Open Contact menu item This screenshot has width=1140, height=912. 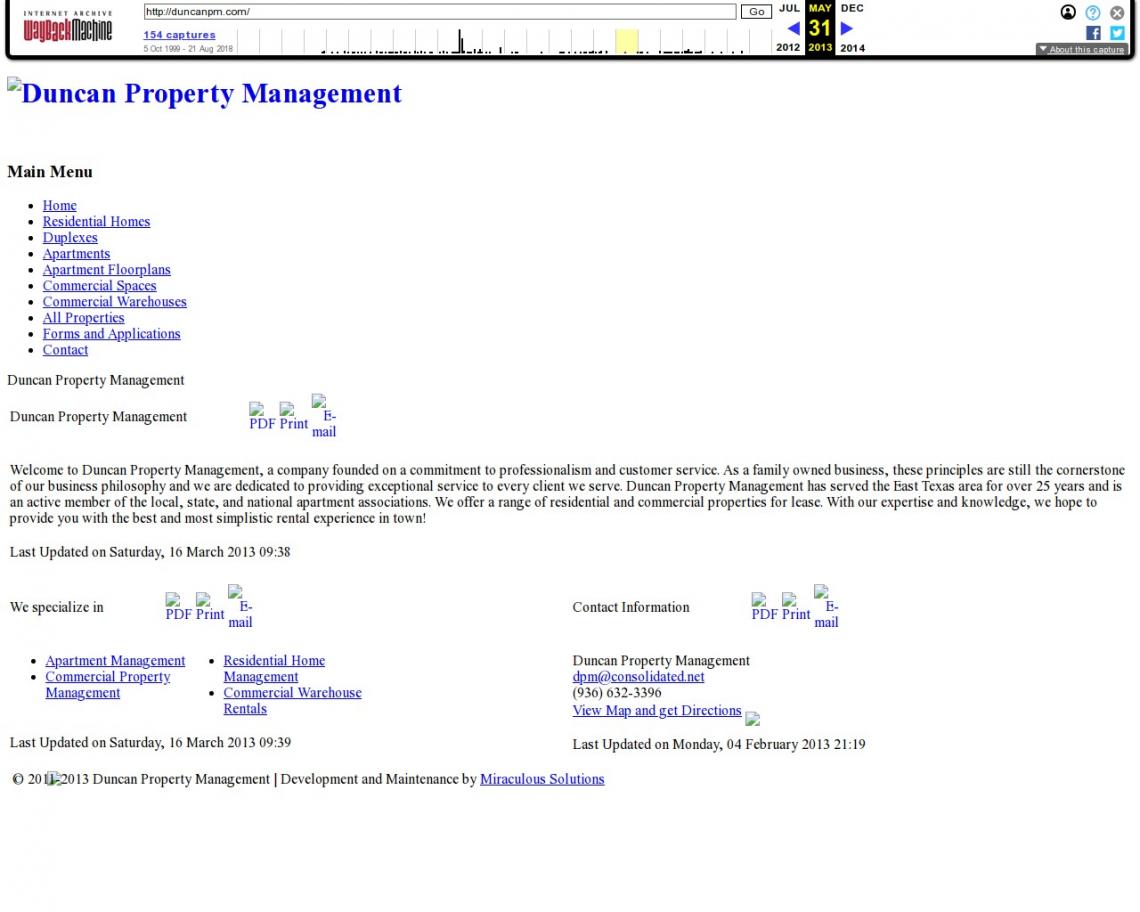tap(65, 350)
